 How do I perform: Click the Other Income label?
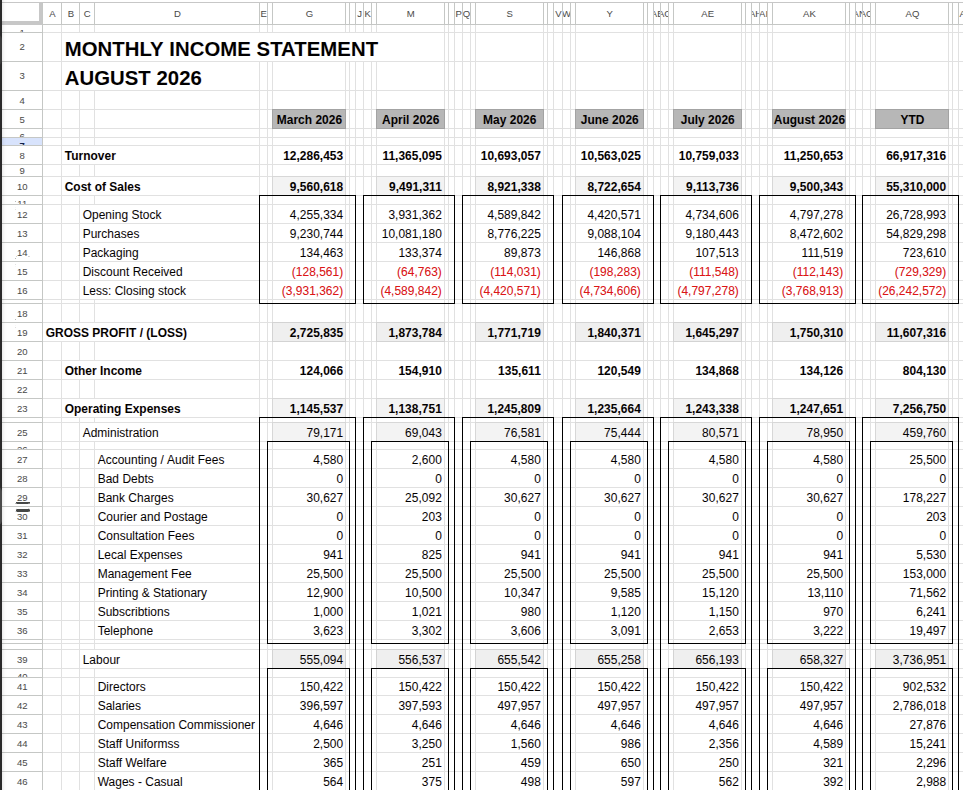coord(103,371)
